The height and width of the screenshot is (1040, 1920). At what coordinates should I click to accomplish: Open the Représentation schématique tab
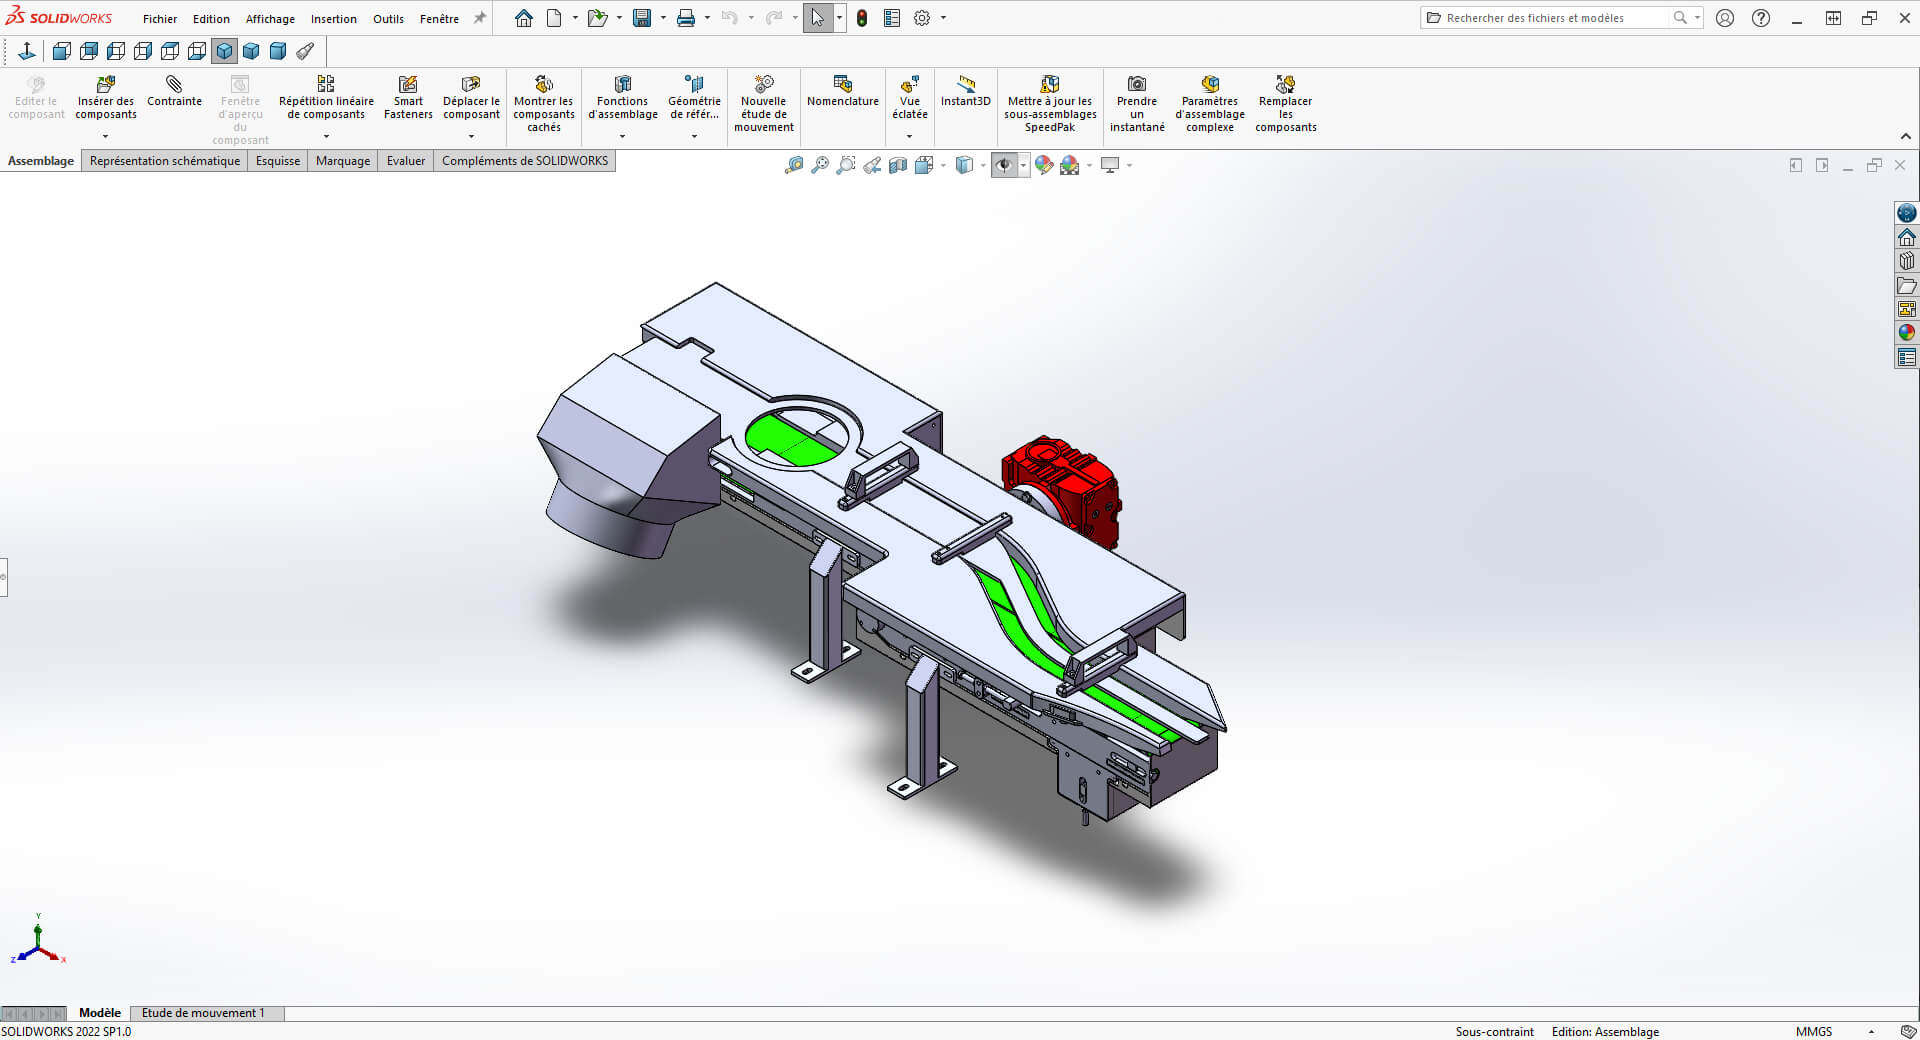(165, 161)
